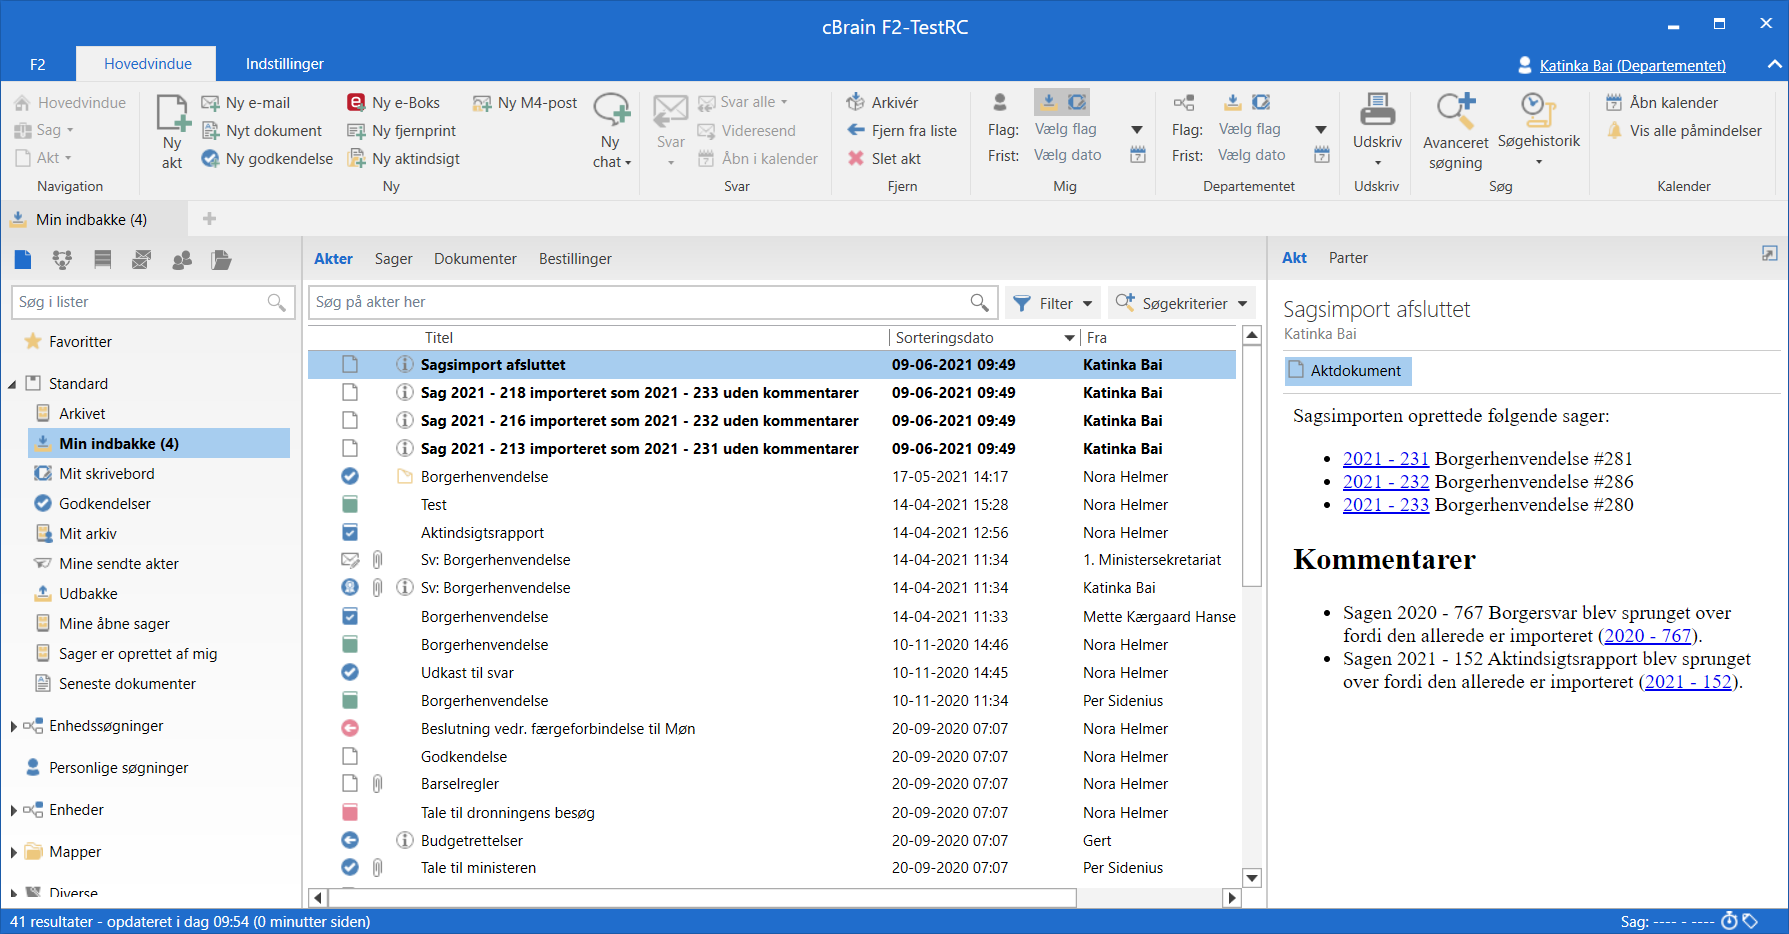
Task: Click the timer icon in the status bar
Action: coord(1729,921)
